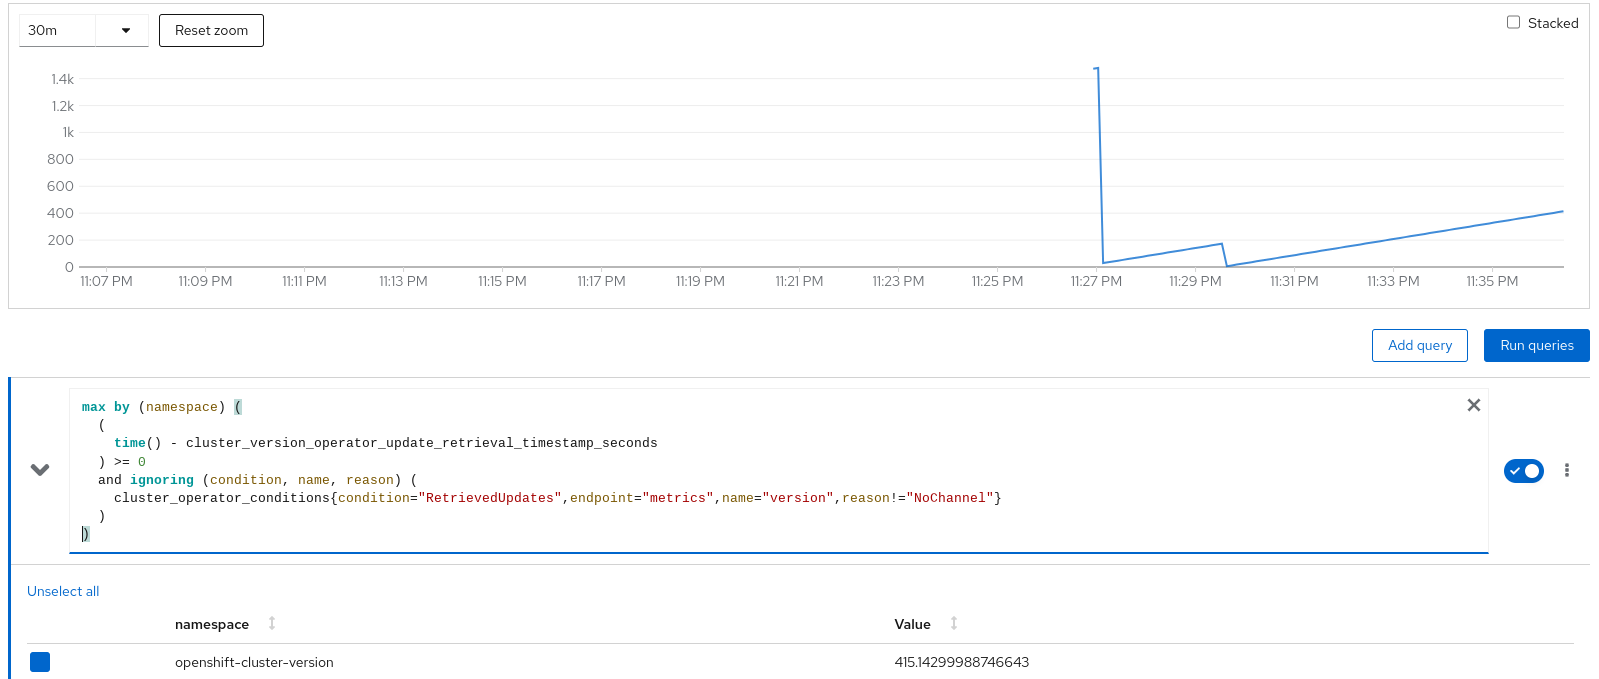Sort by Value column sort icon
The image size is (1599, 679).
[954, 623]
